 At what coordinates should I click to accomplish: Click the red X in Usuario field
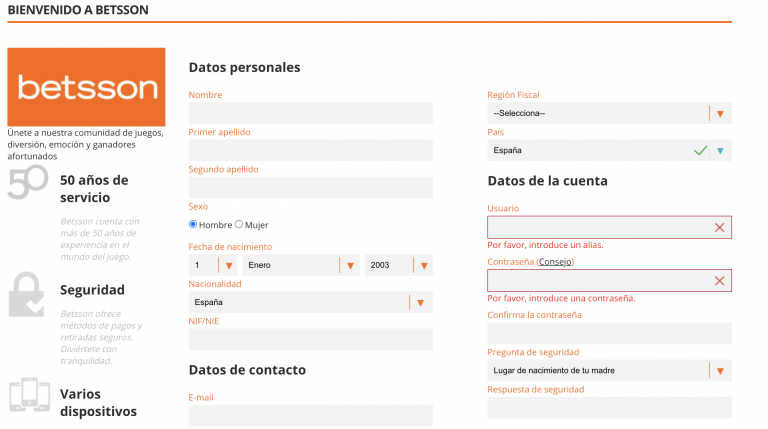pos(719,228)
